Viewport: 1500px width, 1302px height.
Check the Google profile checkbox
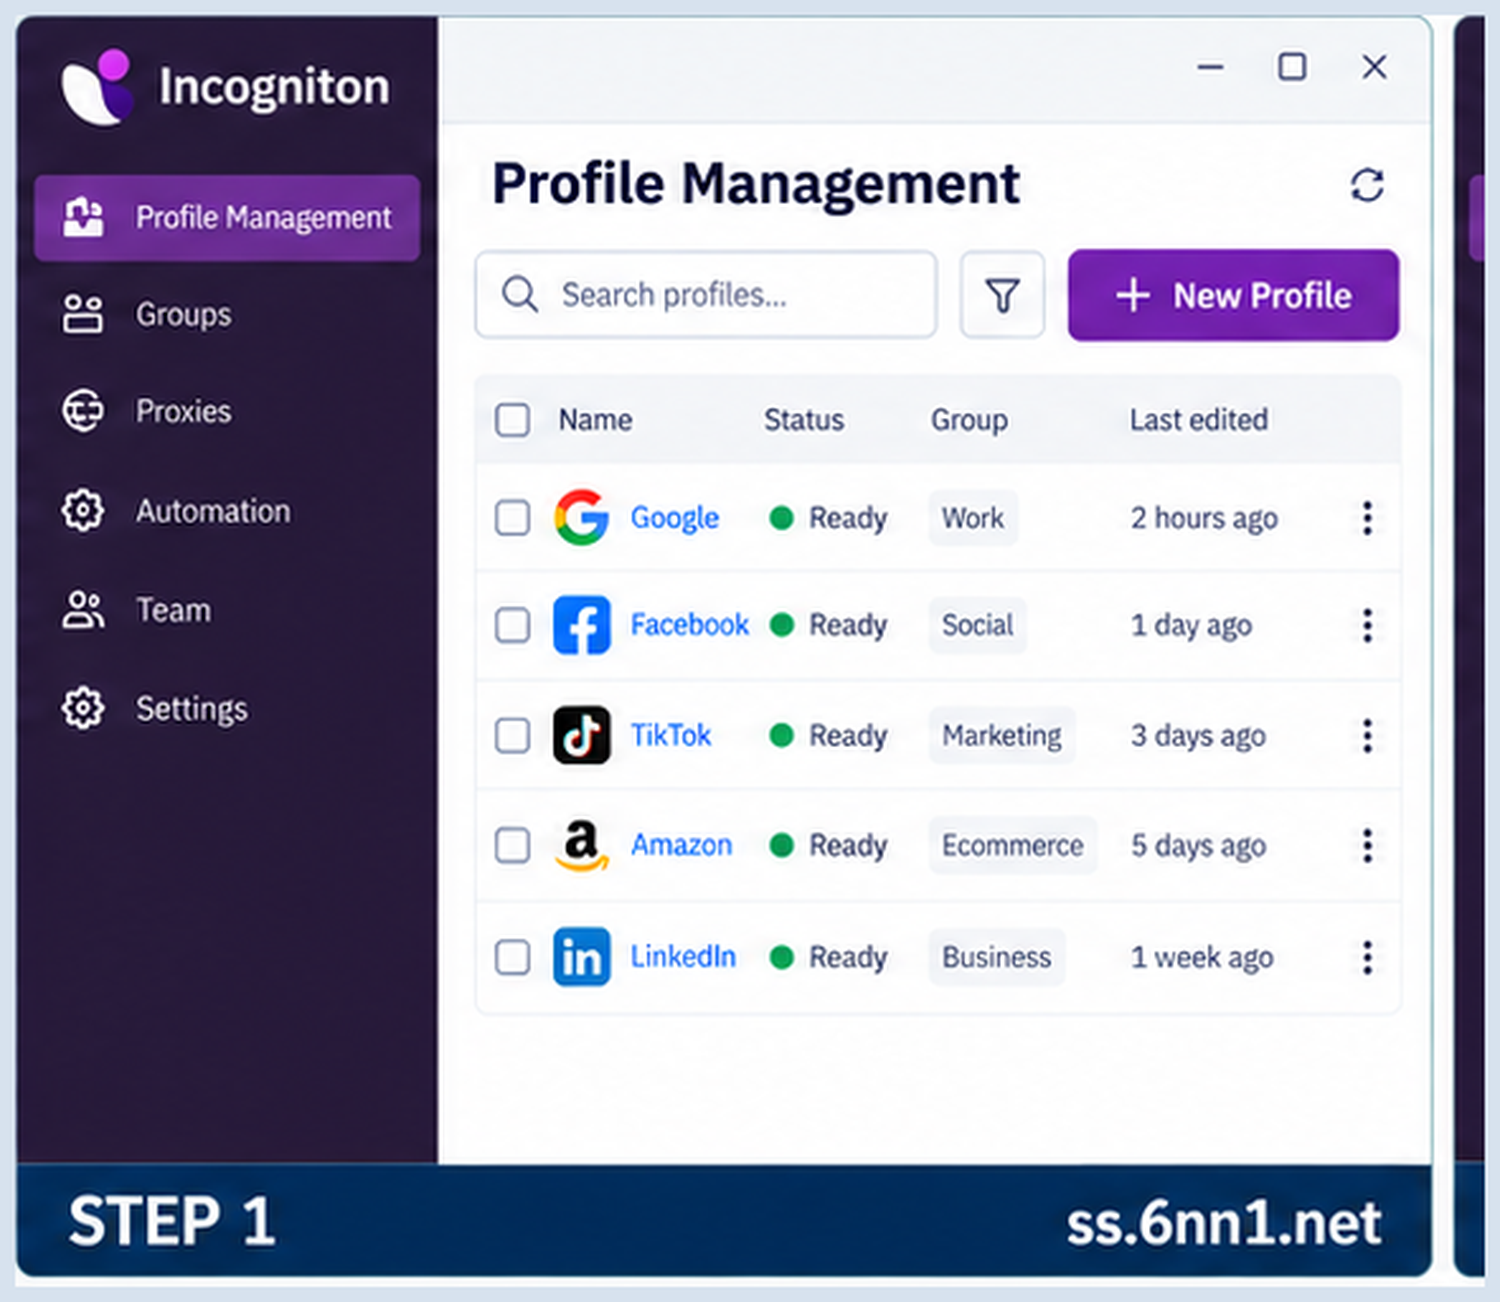[x=513, y=518]
